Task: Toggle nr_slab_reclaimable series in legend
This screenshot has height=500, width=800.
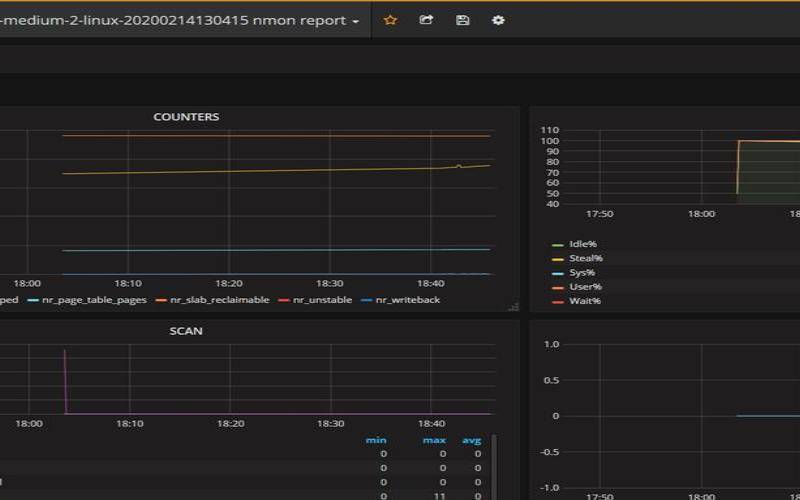Action: pos(220,300)
